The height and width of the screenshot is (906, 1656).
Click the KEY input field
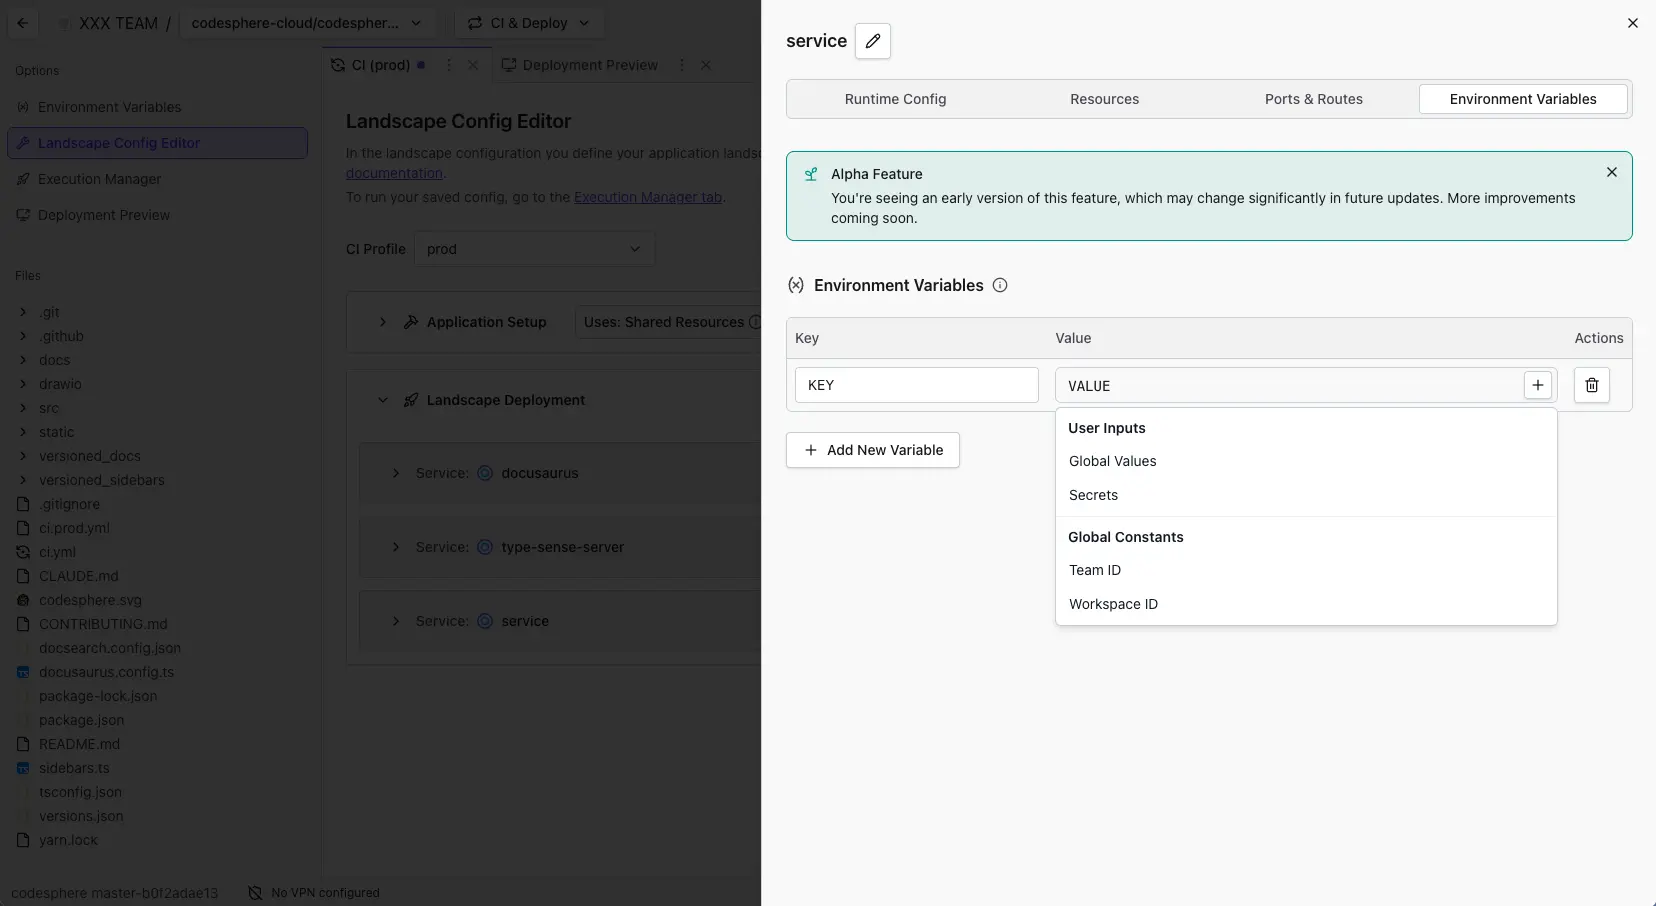point(916,385)
